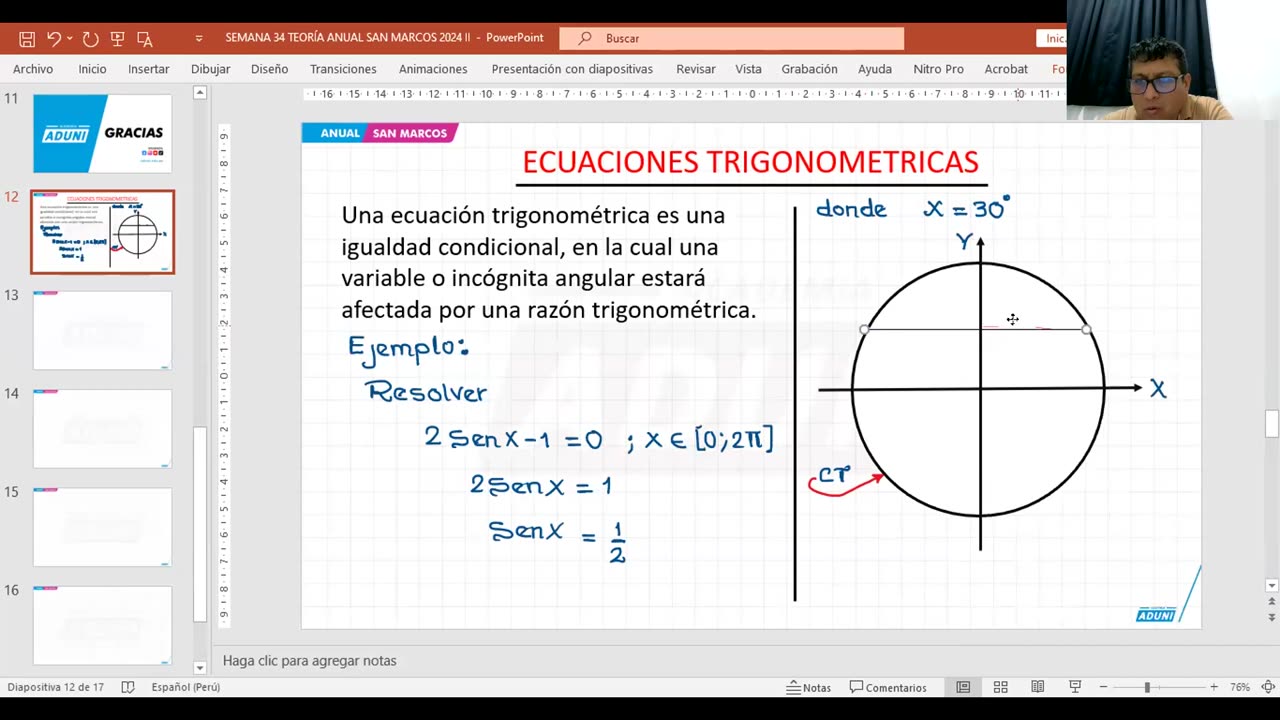Select slide 16 thumbnail
Viewport: 1280px width, 720px height.
[102, 625]
